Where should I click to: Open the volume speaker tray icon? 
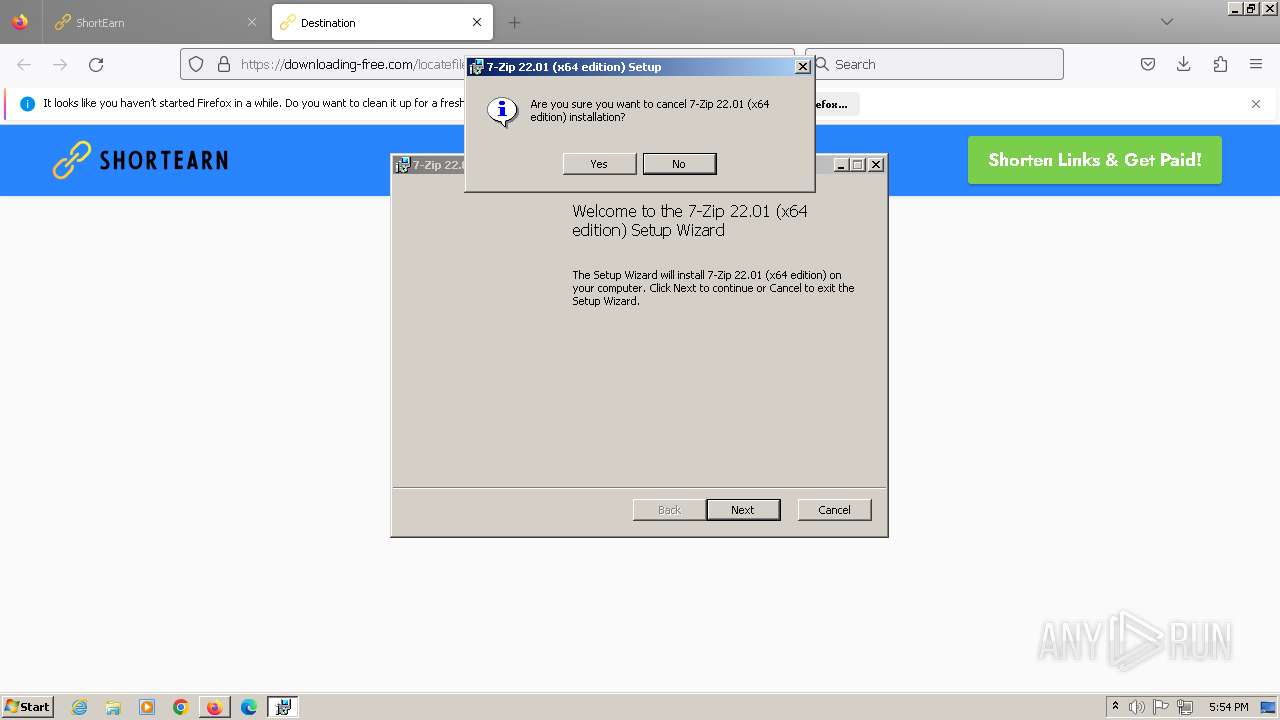1137,707
